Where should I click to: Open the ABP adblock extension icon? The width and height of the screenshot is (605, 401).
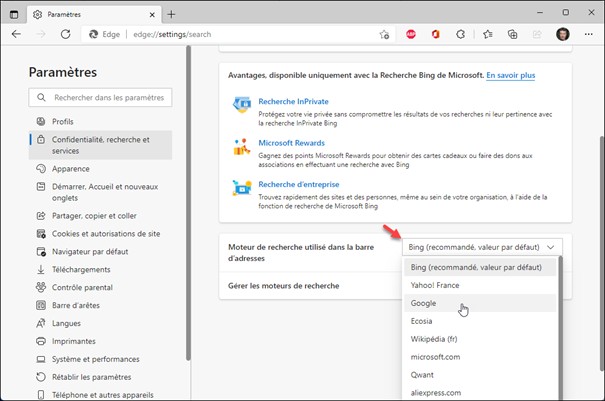click(x=410, y=33)
